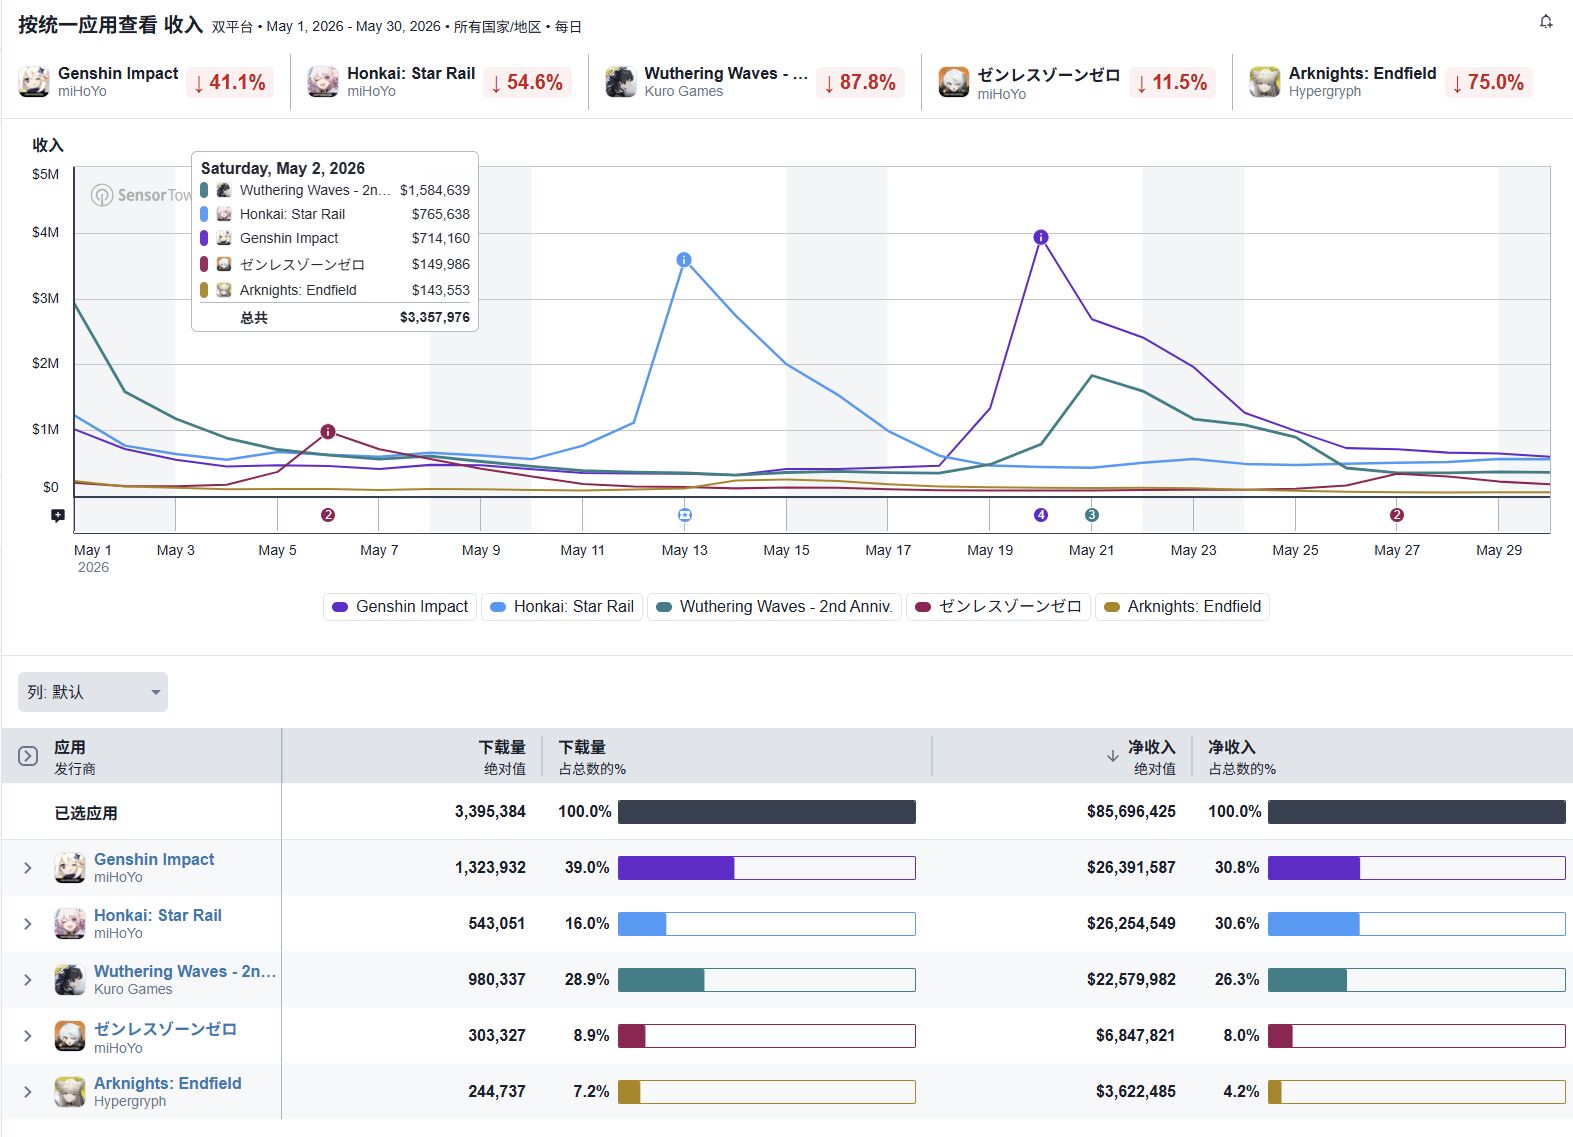Click the Genshin Impact app icon in header
Image resolution: width=1573 pixels, height=1137 pixels.
pos(34,81)
